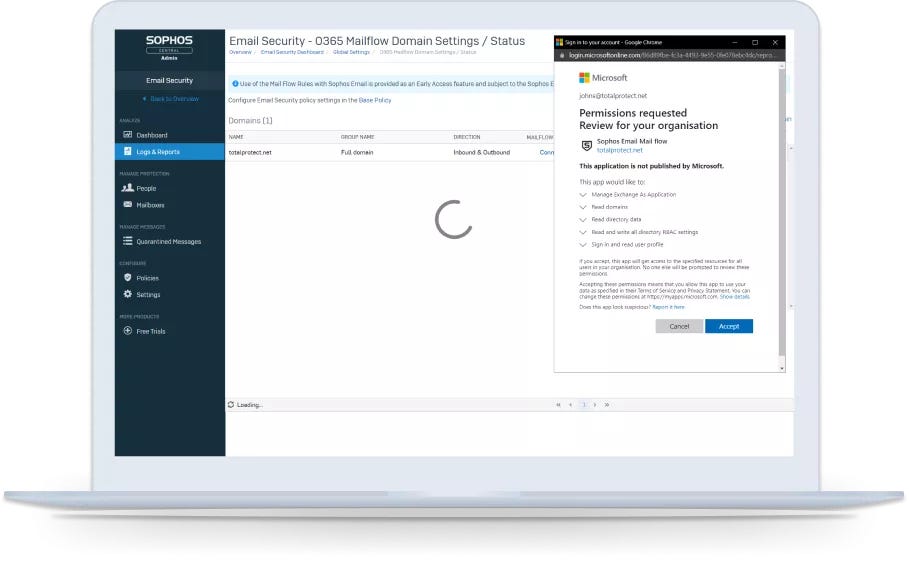Expand Manage Exchange As Application permission
Screen dimensions: 909x561
click(x=583, y=195)
